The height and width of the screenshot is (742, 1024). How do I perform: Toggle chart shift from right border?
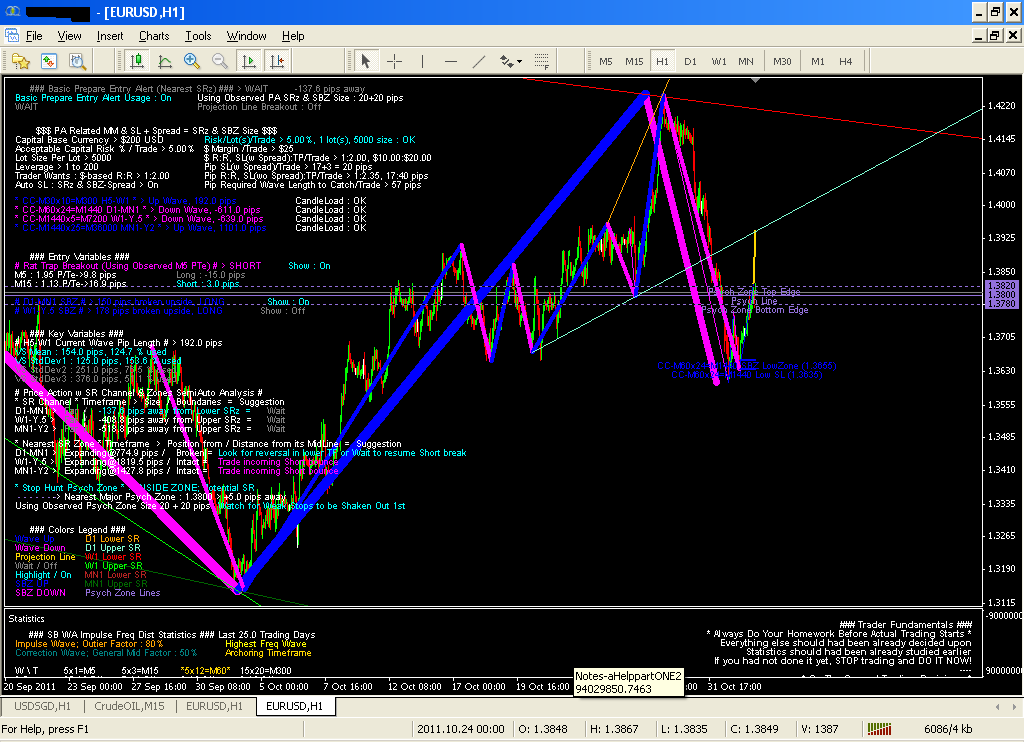pyautogui.click(x=277, y=61)
